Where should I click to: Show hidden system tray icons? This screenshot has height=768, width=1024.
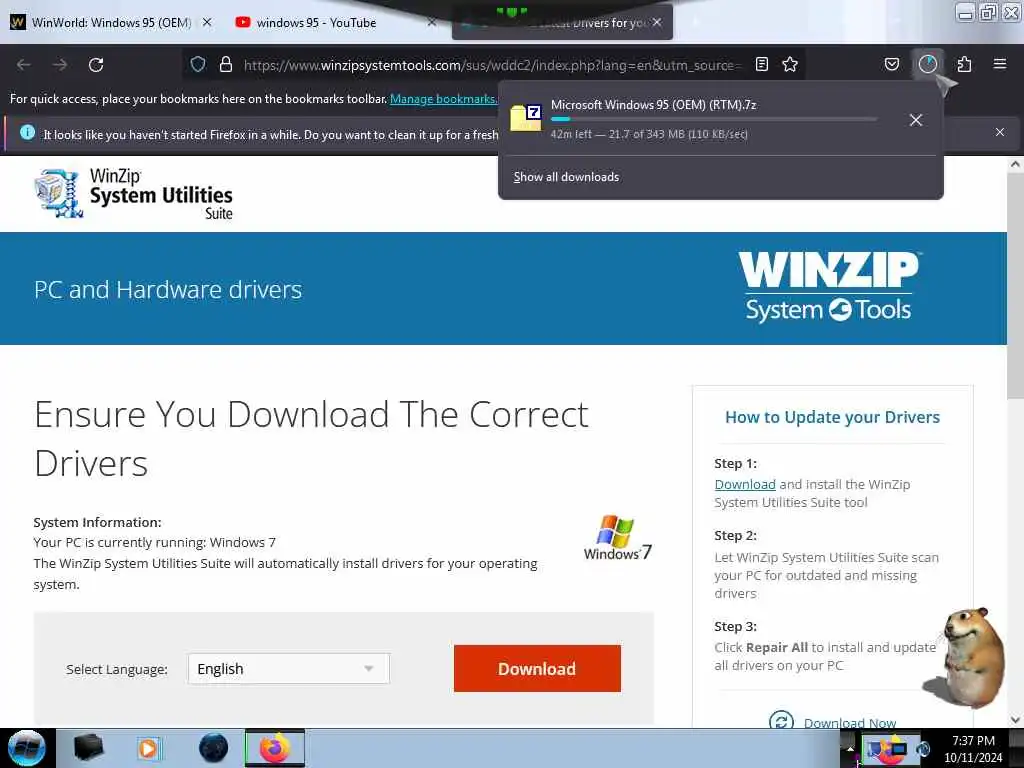click(850, 748)
